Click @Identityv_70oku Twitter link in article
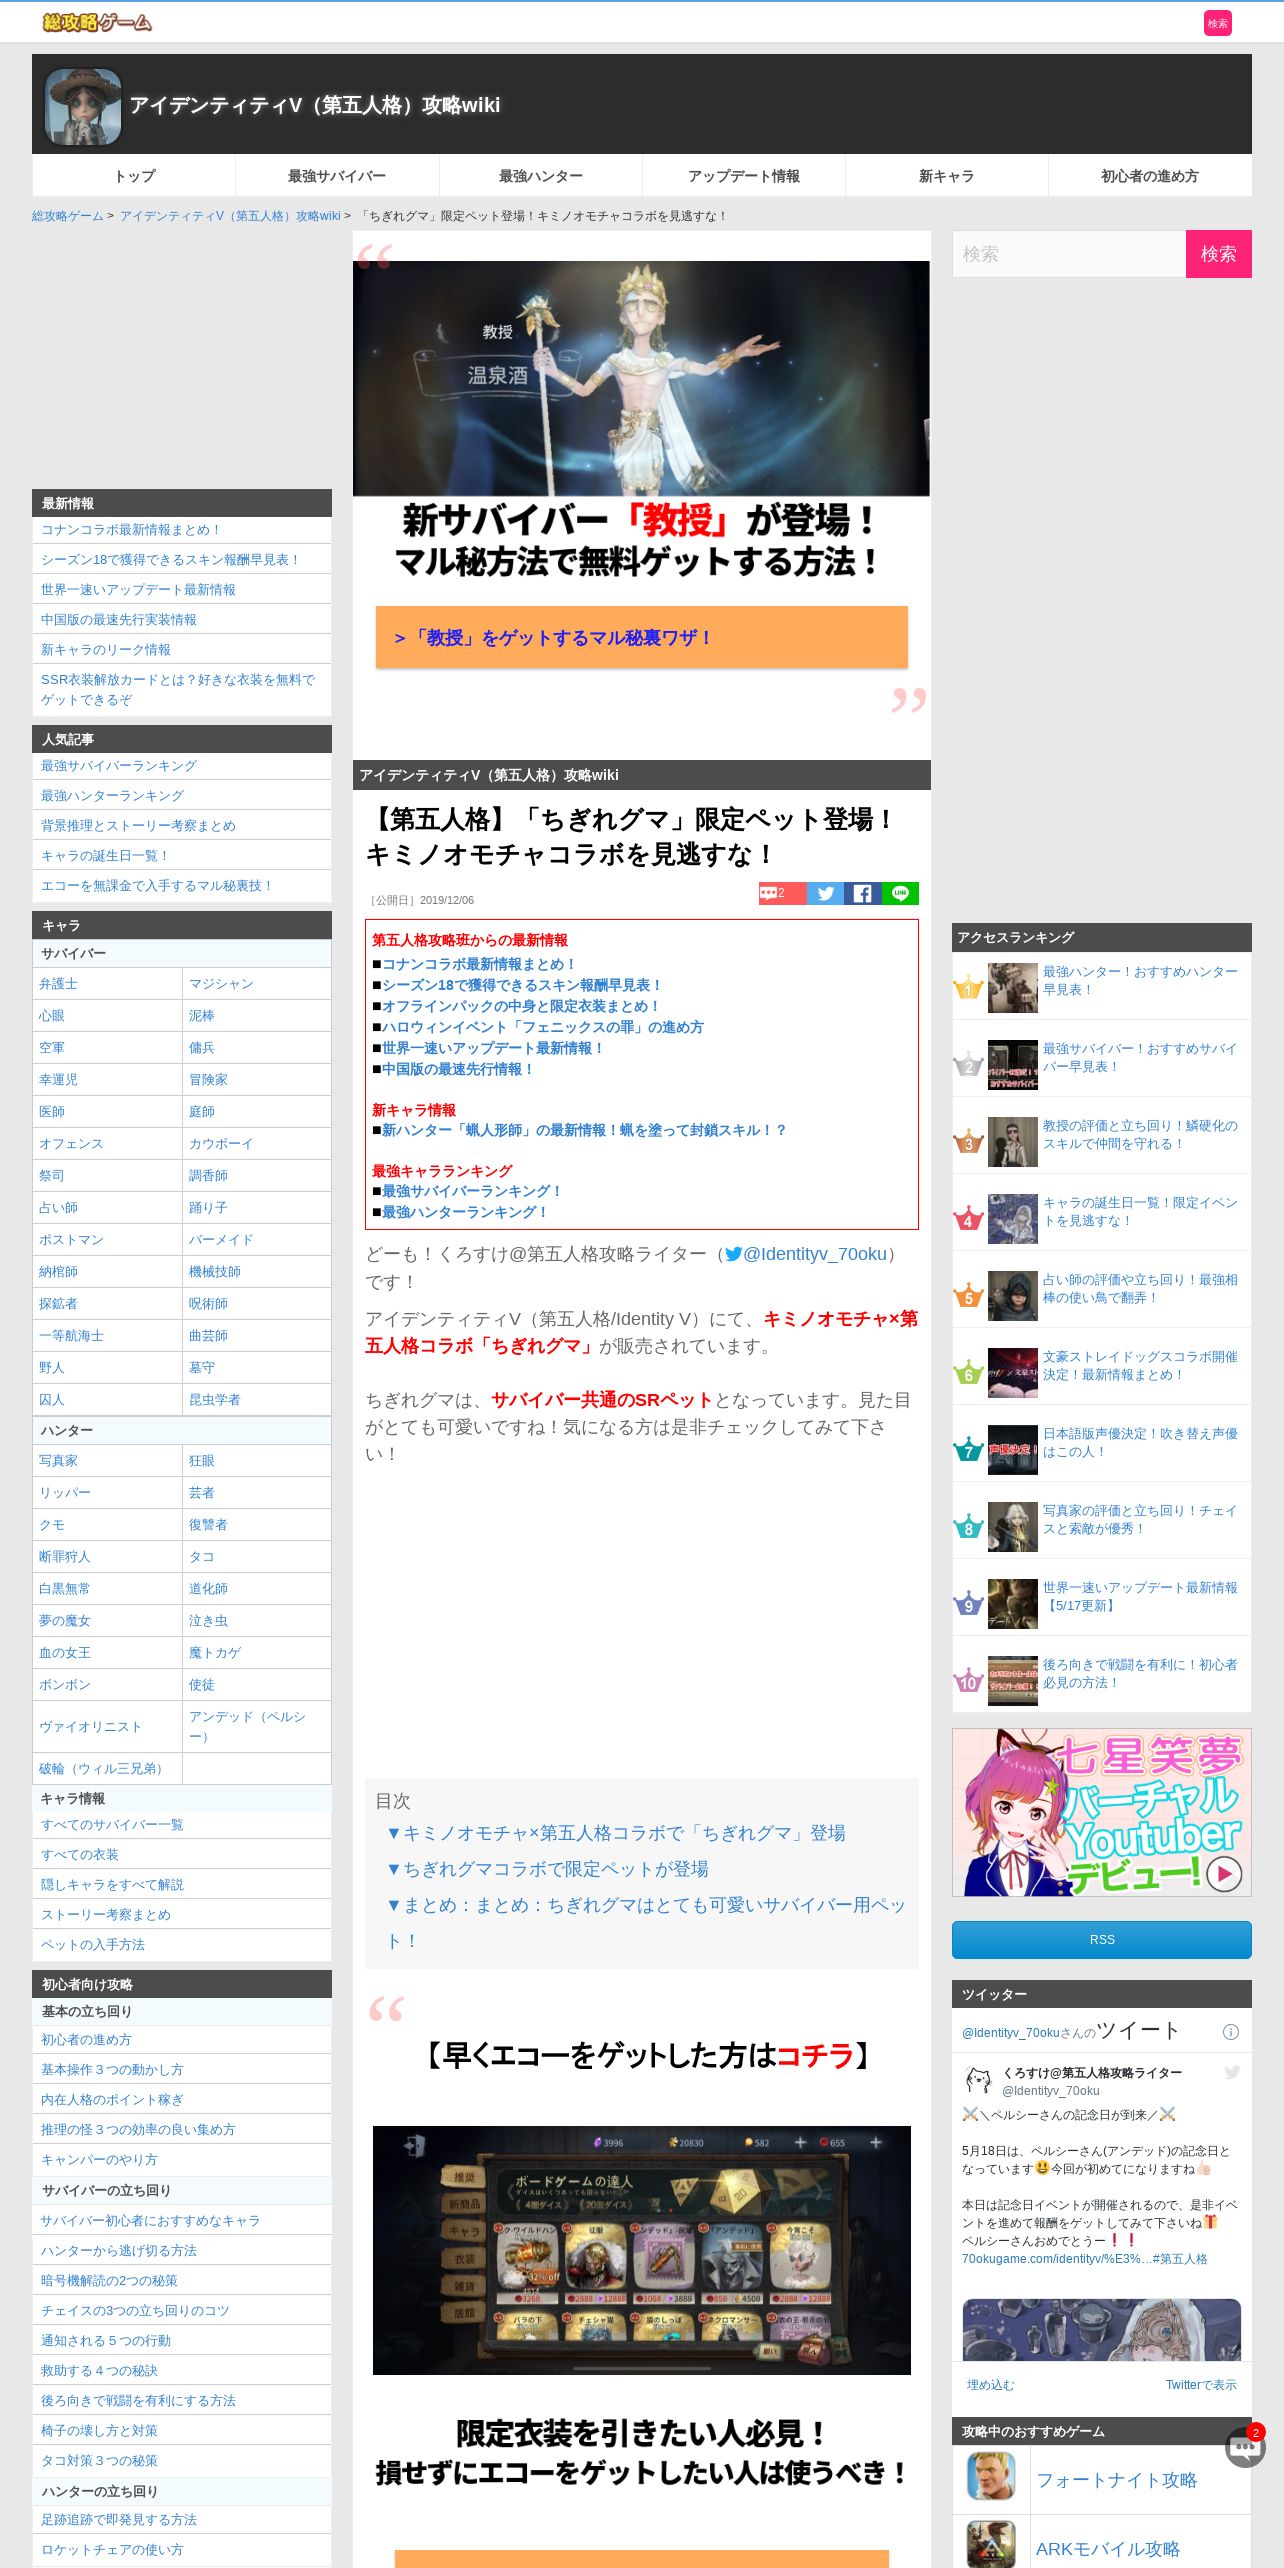The width and height of the screenshot is (1284, 2568). point(806,1254)
